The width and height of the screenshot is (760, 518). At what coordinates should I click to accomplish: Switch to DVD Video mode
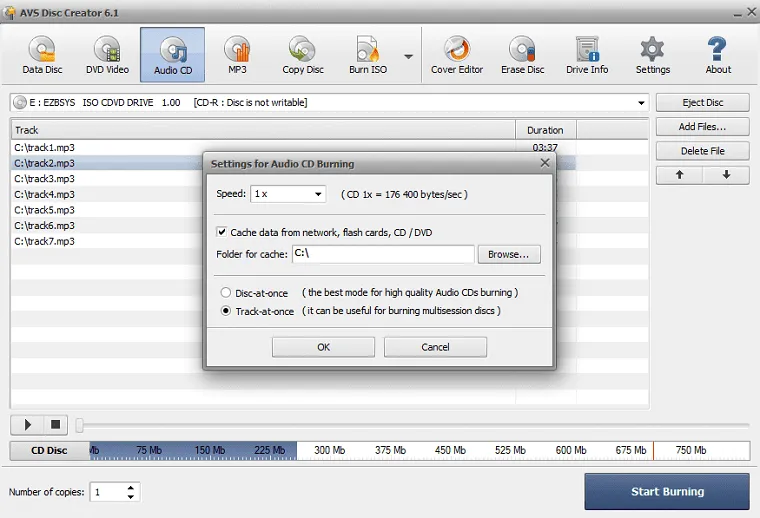(107, 55)
